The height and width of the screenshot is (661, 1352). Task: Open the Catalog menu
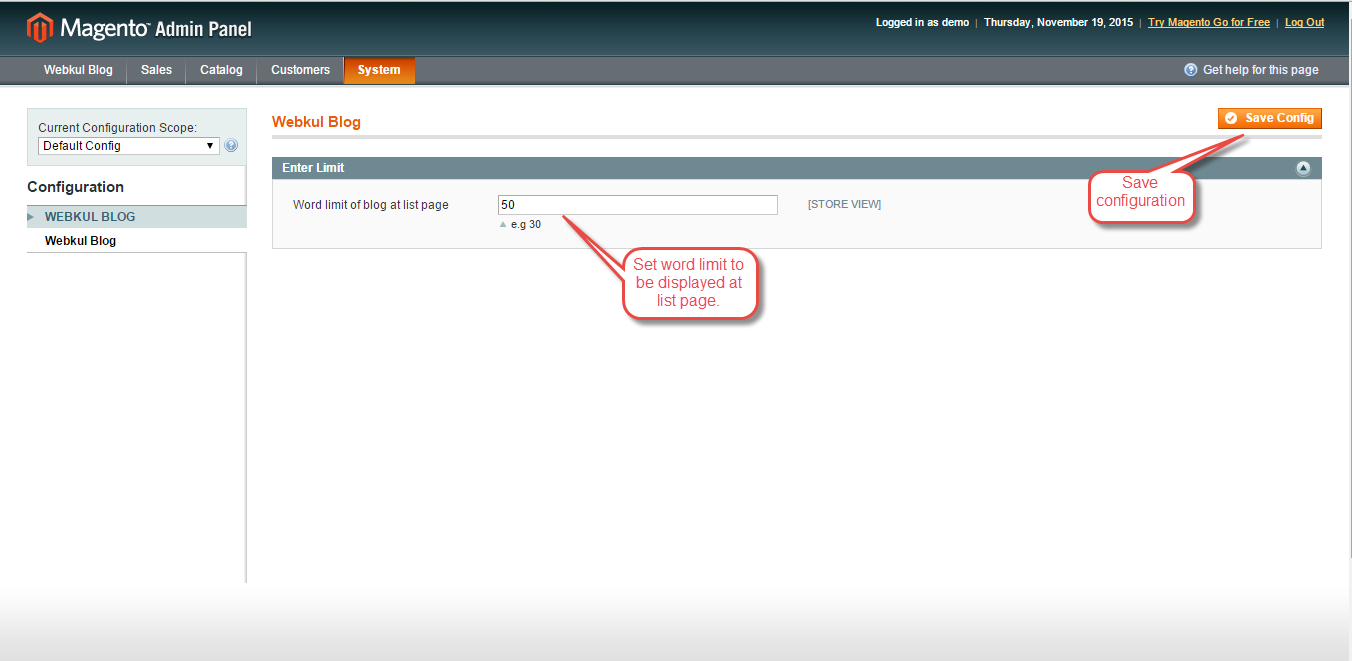pos(221,70)
